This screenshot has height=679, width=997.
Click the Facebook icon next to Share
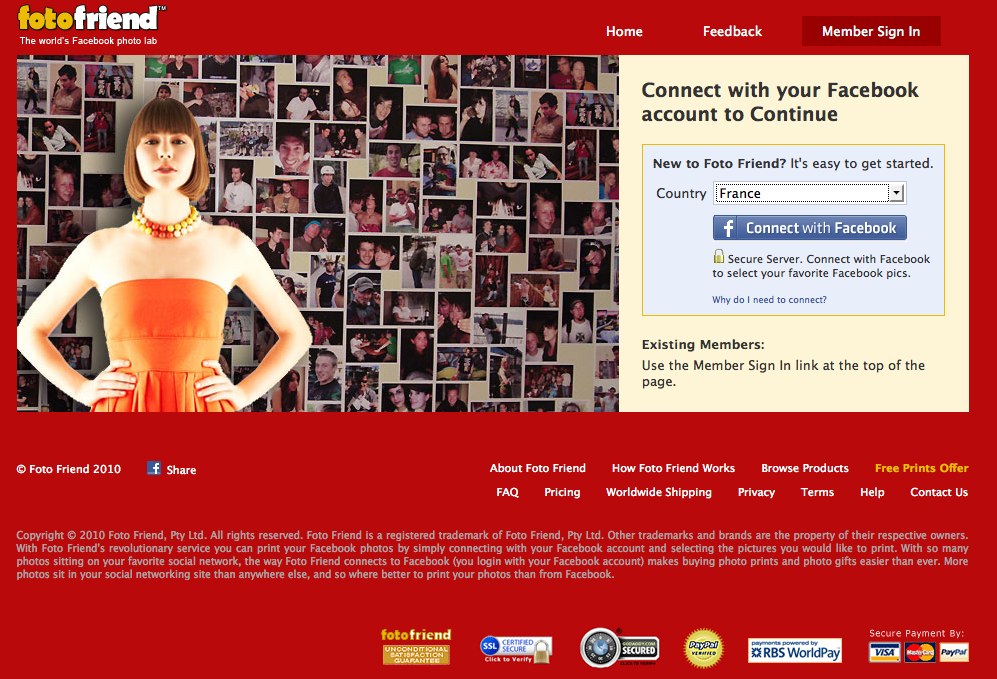(154, 469)
